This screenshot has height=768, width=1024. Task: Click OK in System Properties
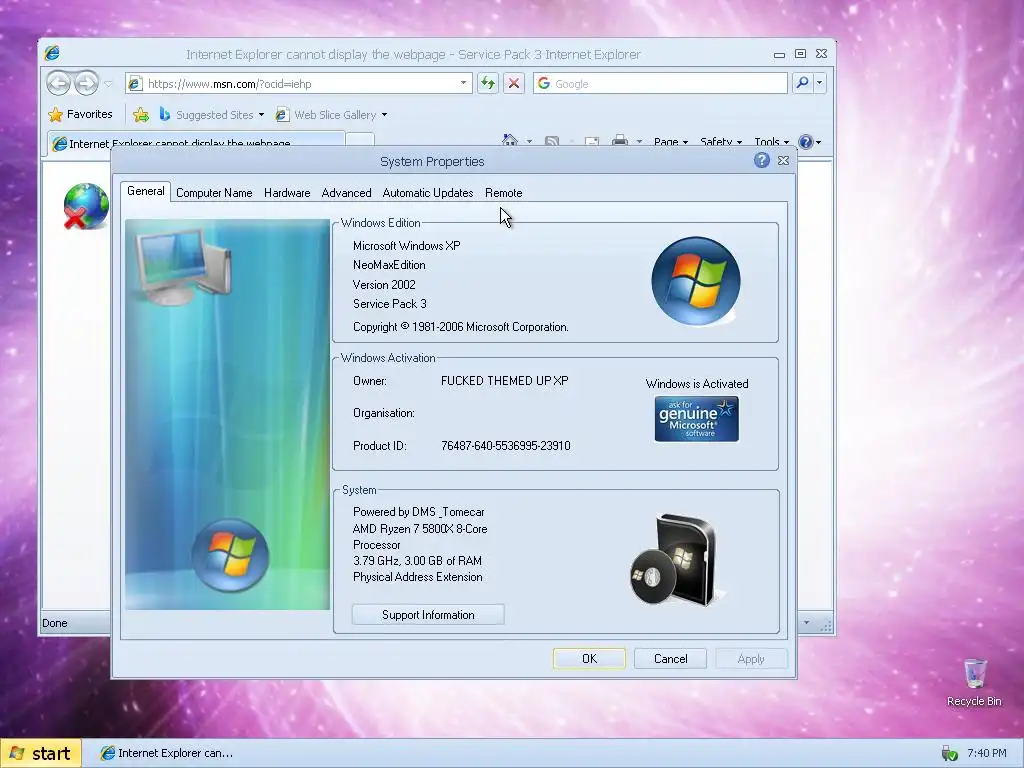[x=589, y=659]
